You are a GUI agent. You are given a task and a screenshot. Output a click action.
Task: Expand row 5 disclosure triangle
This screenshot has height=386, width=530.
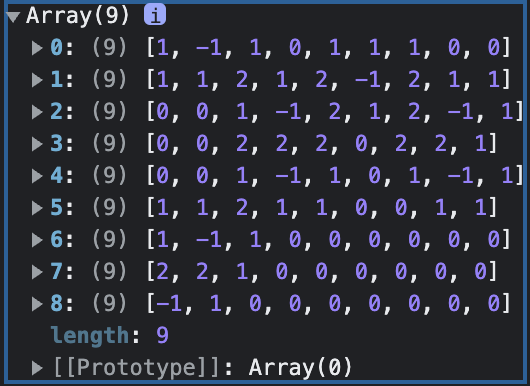37,208
